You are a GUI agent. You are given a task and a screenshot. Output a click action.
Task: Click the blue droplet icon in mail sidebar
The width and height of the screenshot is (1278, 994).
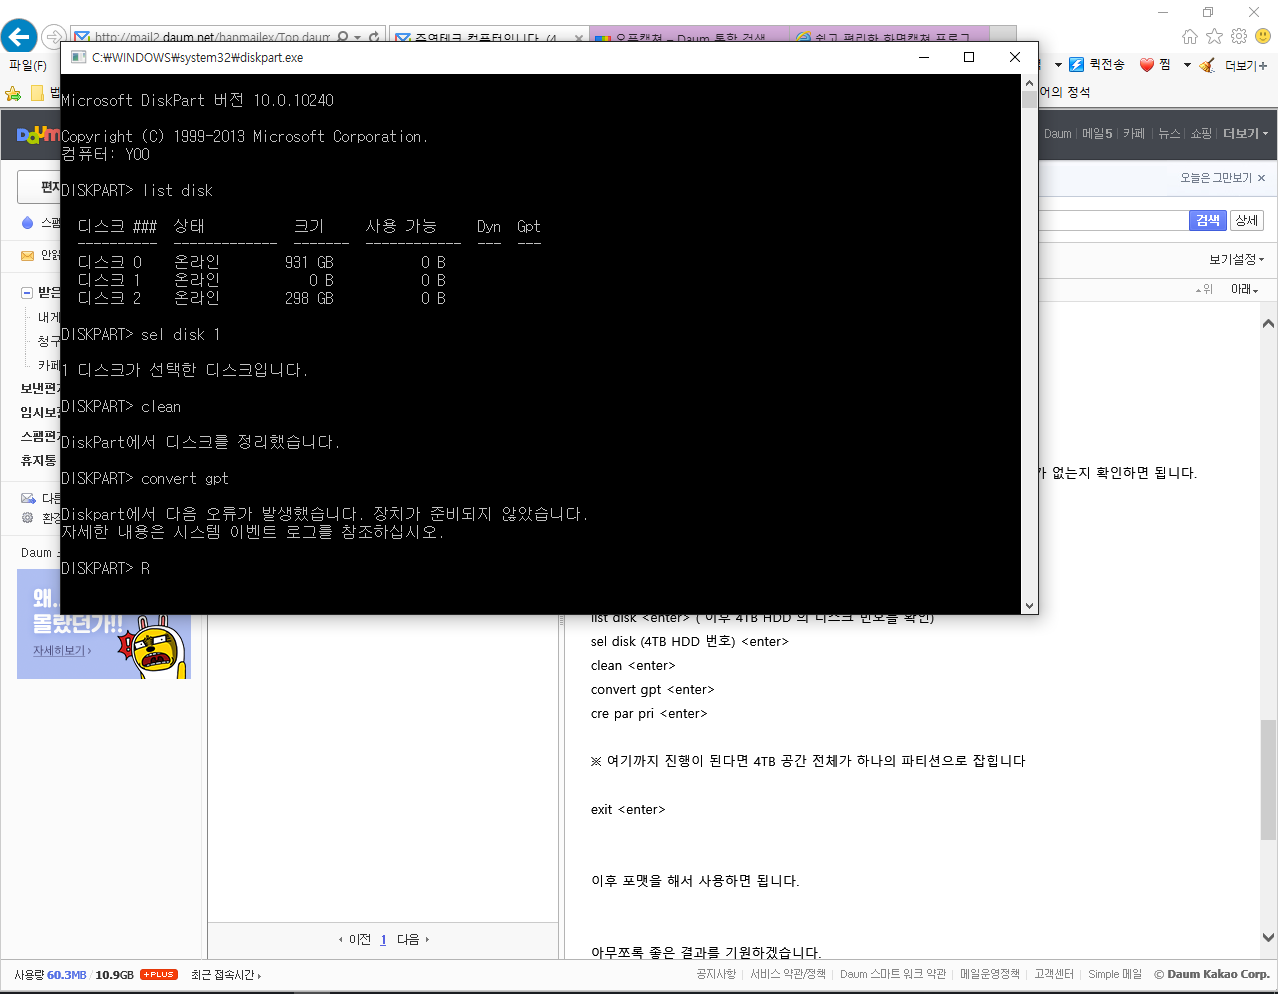click(28, 223)
